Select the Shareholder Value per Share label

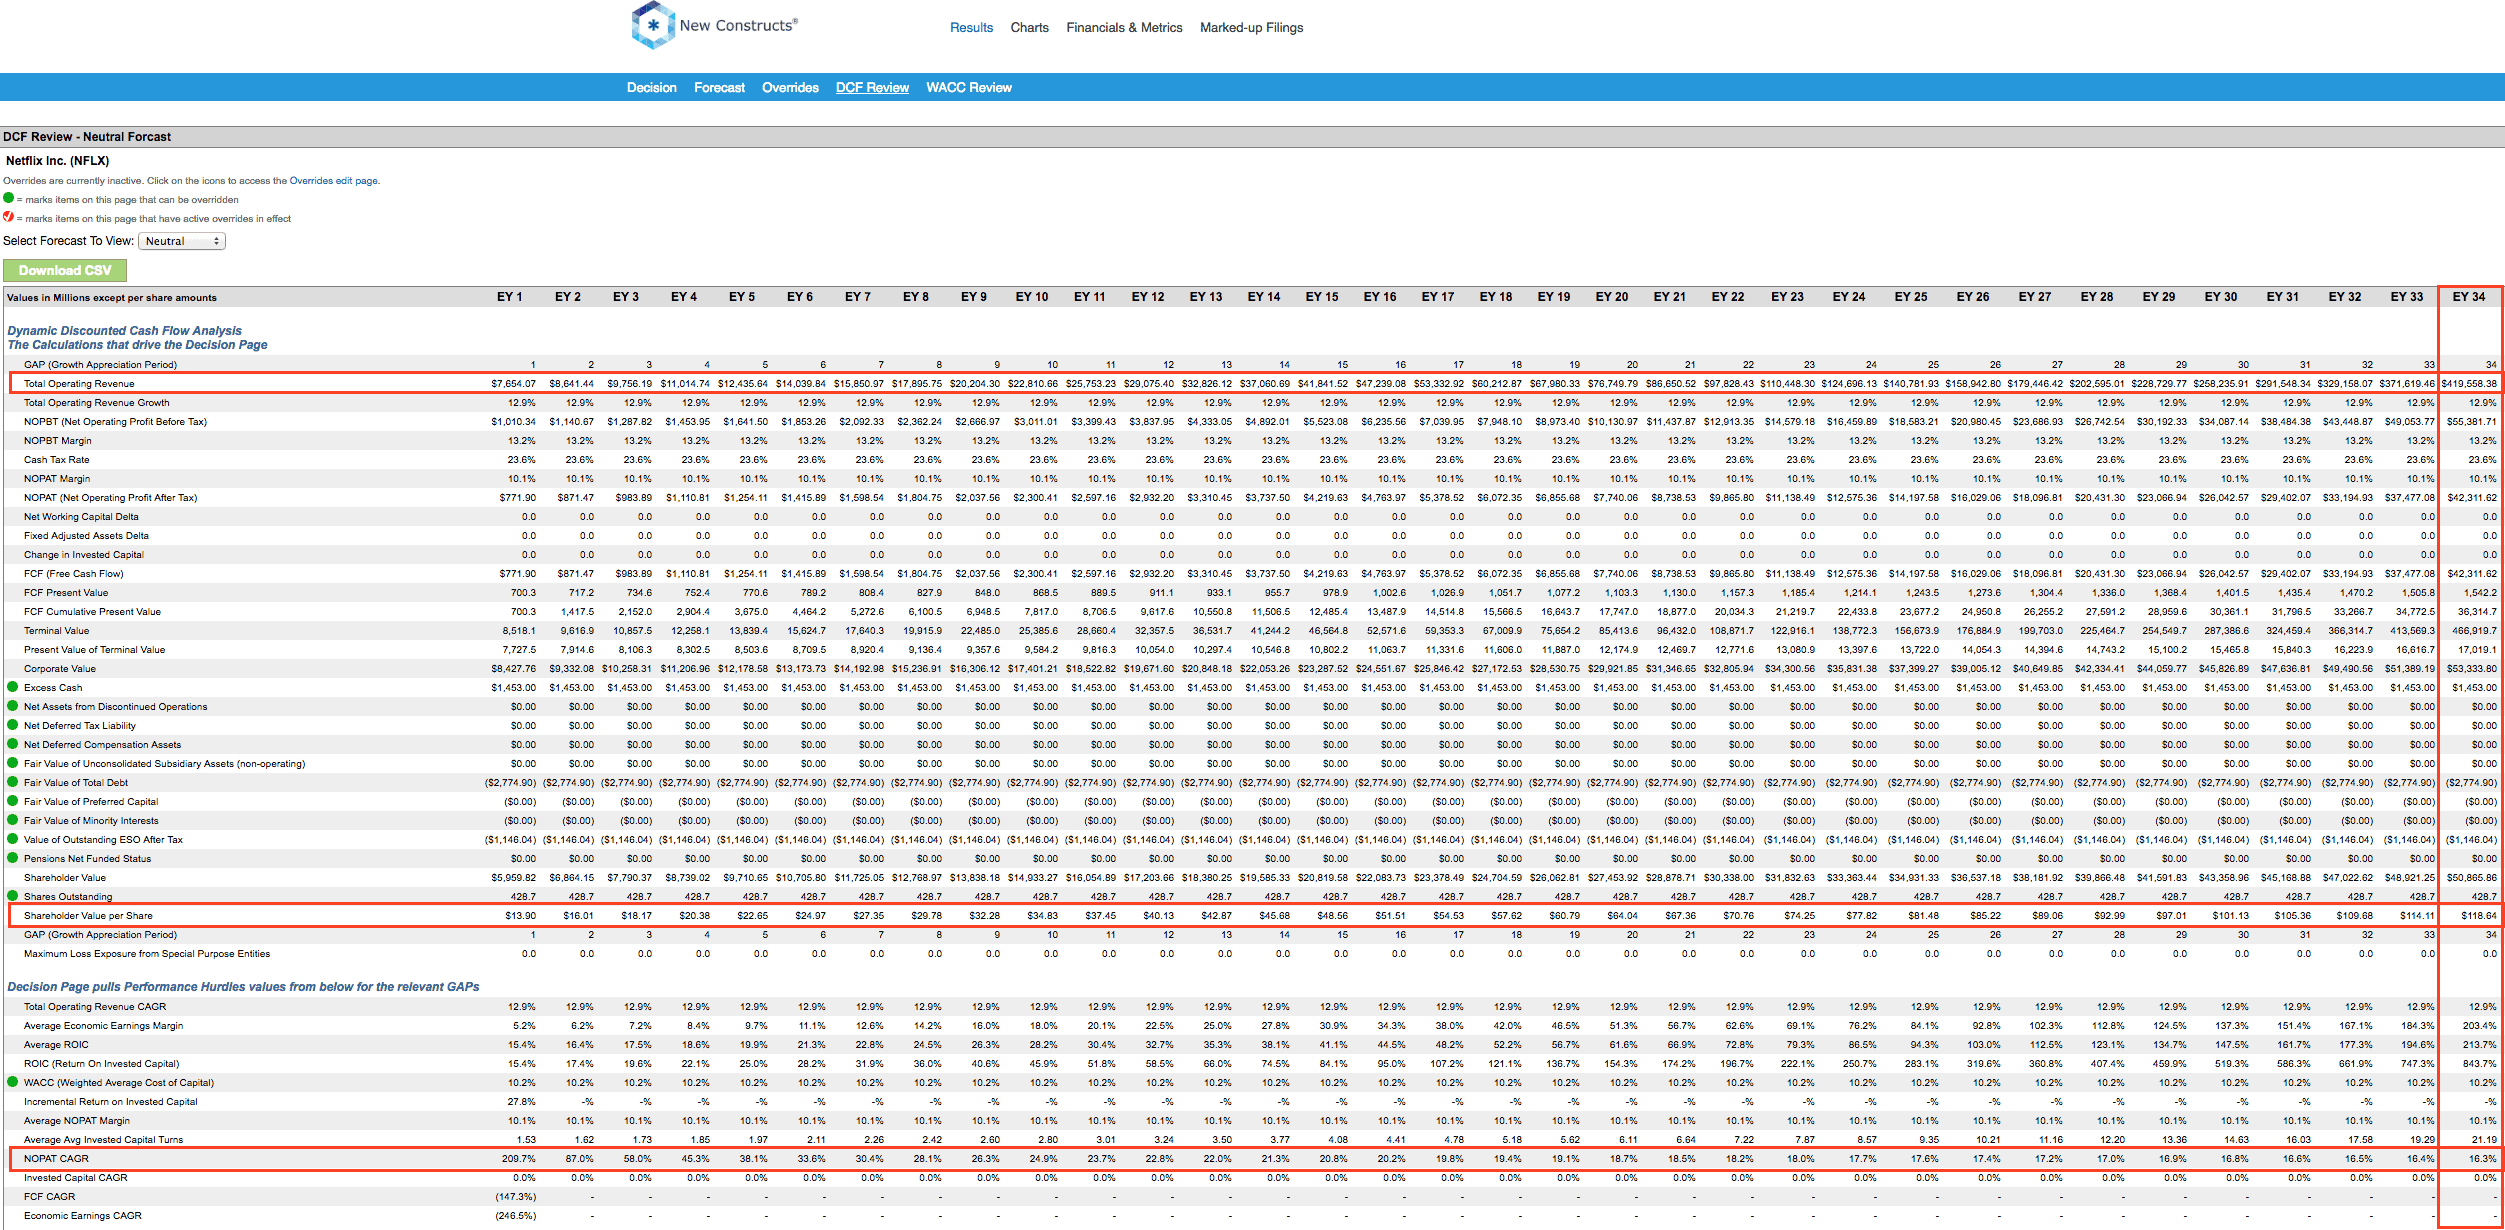(88, 915)
